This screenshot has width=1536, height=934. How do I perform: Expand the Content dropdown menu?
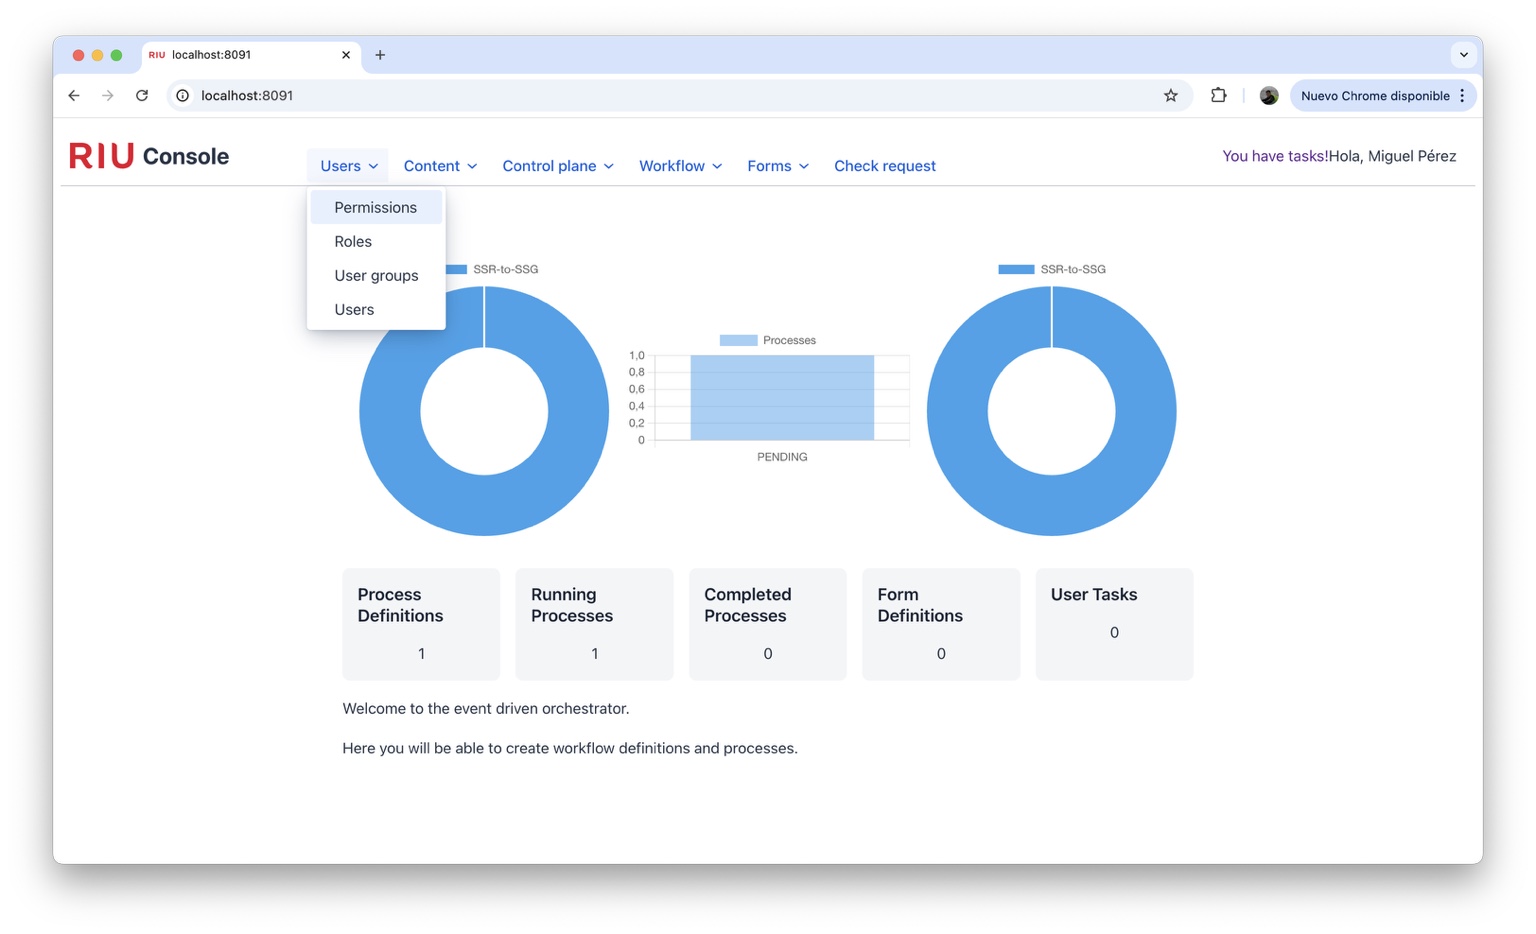click(x=439, y=165)
